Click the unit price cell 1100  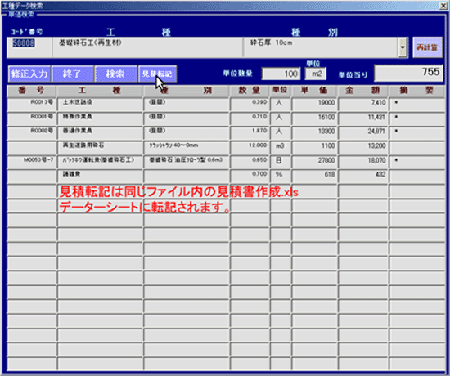coord(314,147)
